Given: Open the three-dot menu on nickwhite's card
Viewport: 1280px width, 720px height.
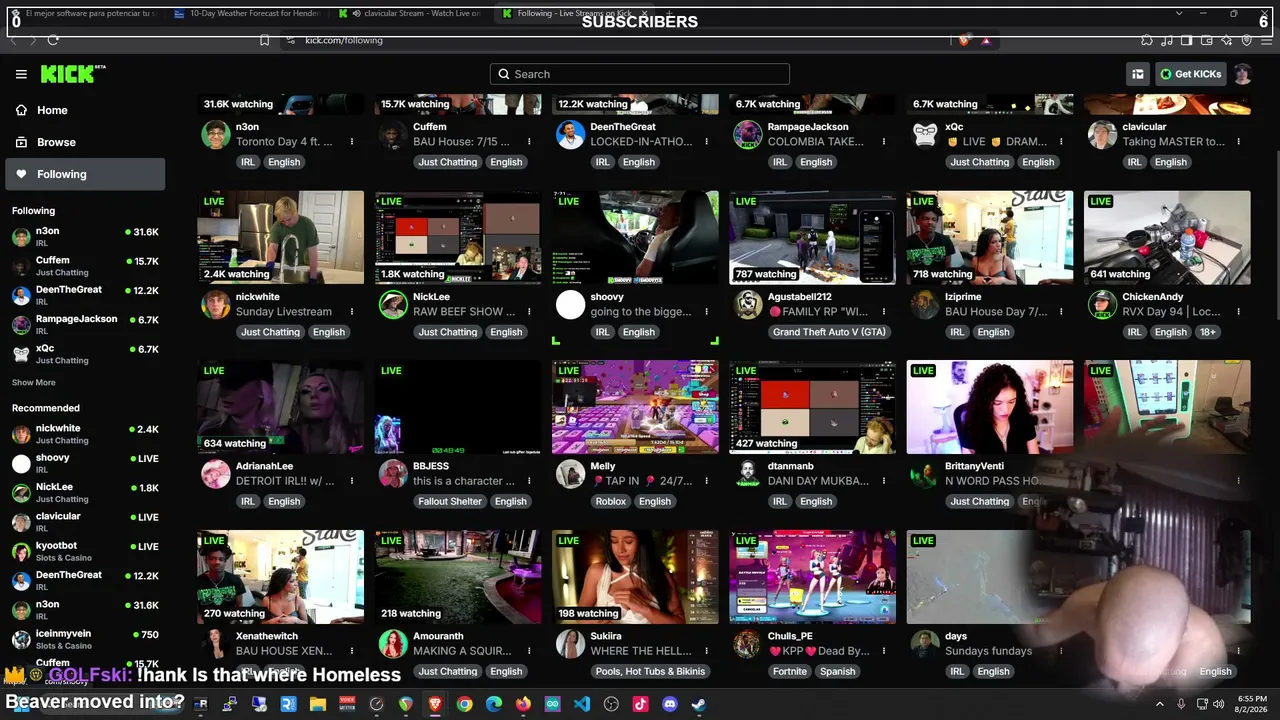Looking at the screenshot, I should (351, 312).
